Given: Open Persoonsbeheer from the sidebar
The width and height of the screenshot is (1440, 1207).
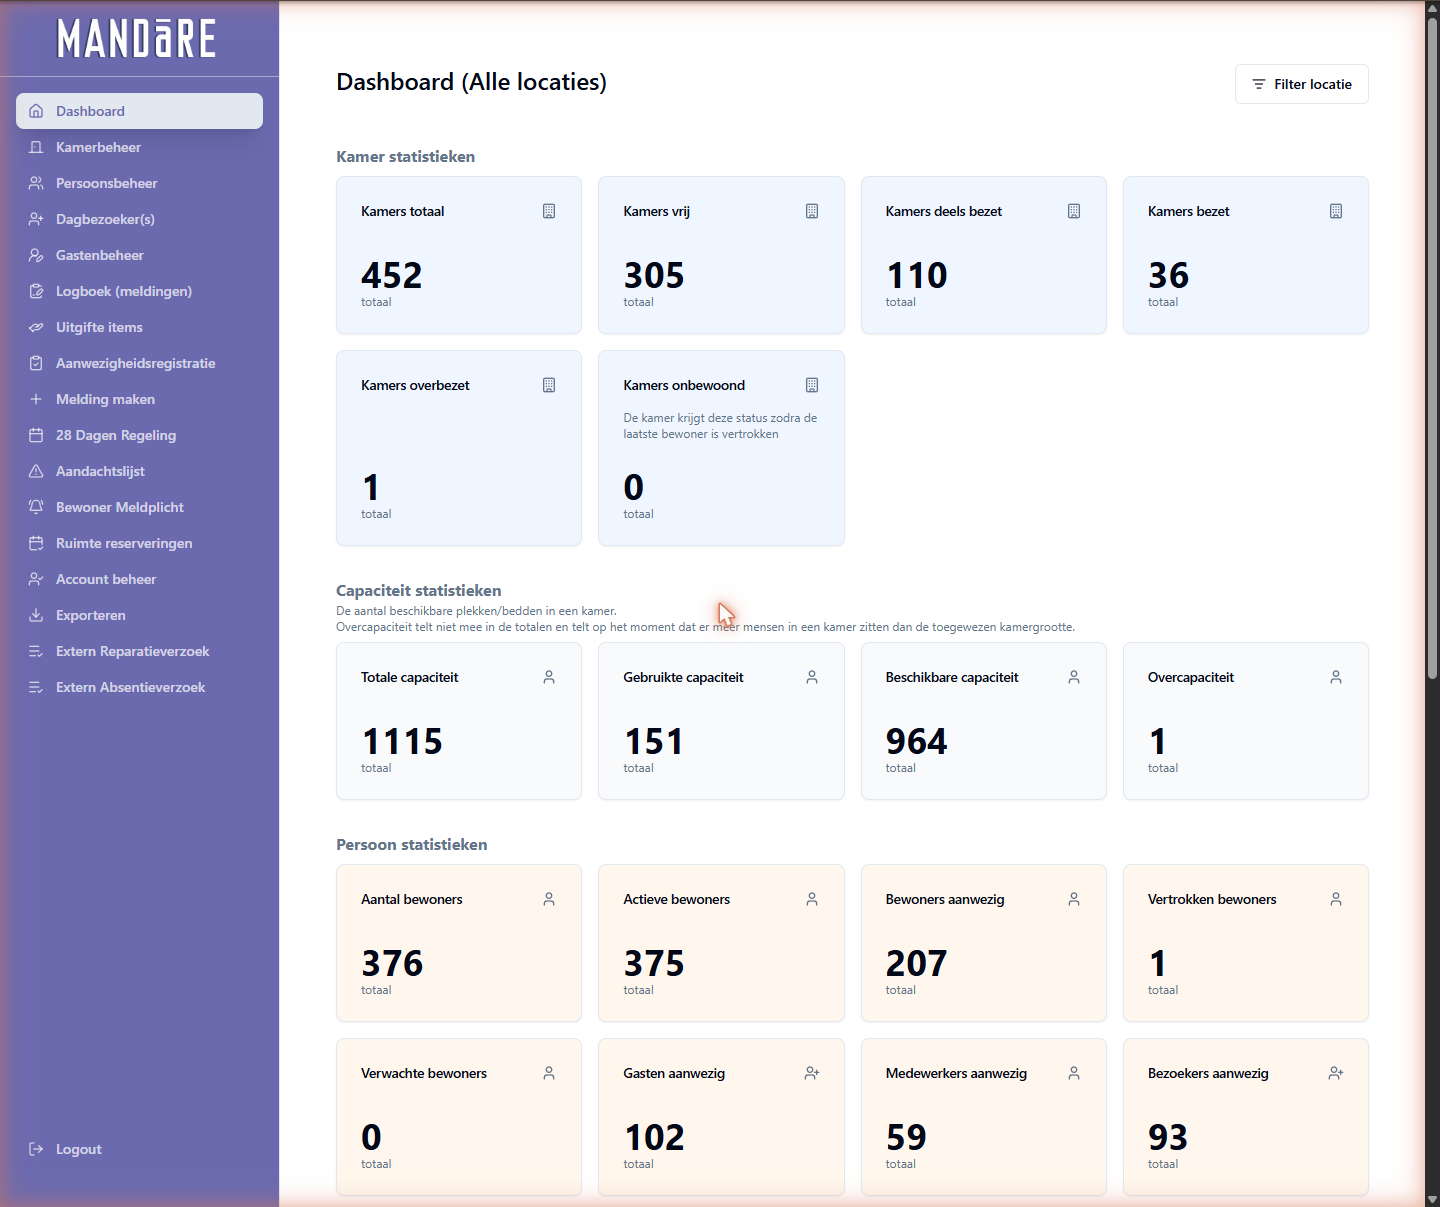Looking at the screenshot, I should [x=139, y=183].
